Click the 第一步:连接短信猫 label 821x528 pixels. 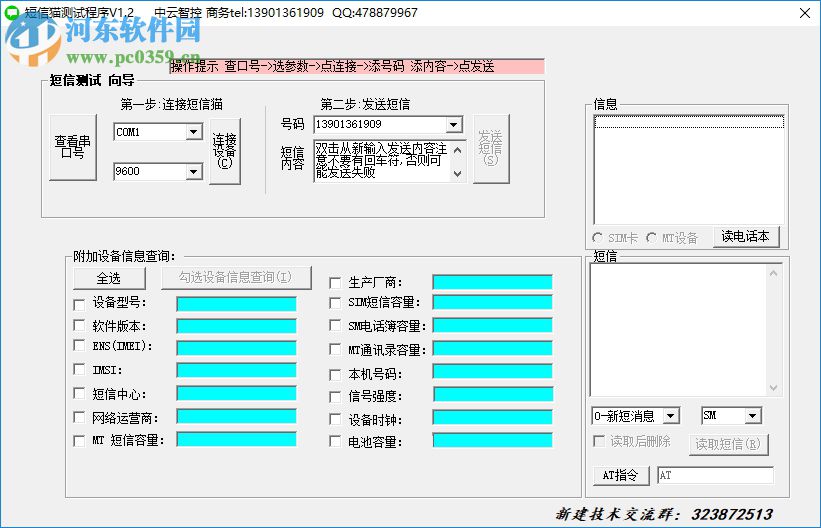click(172, 104)
